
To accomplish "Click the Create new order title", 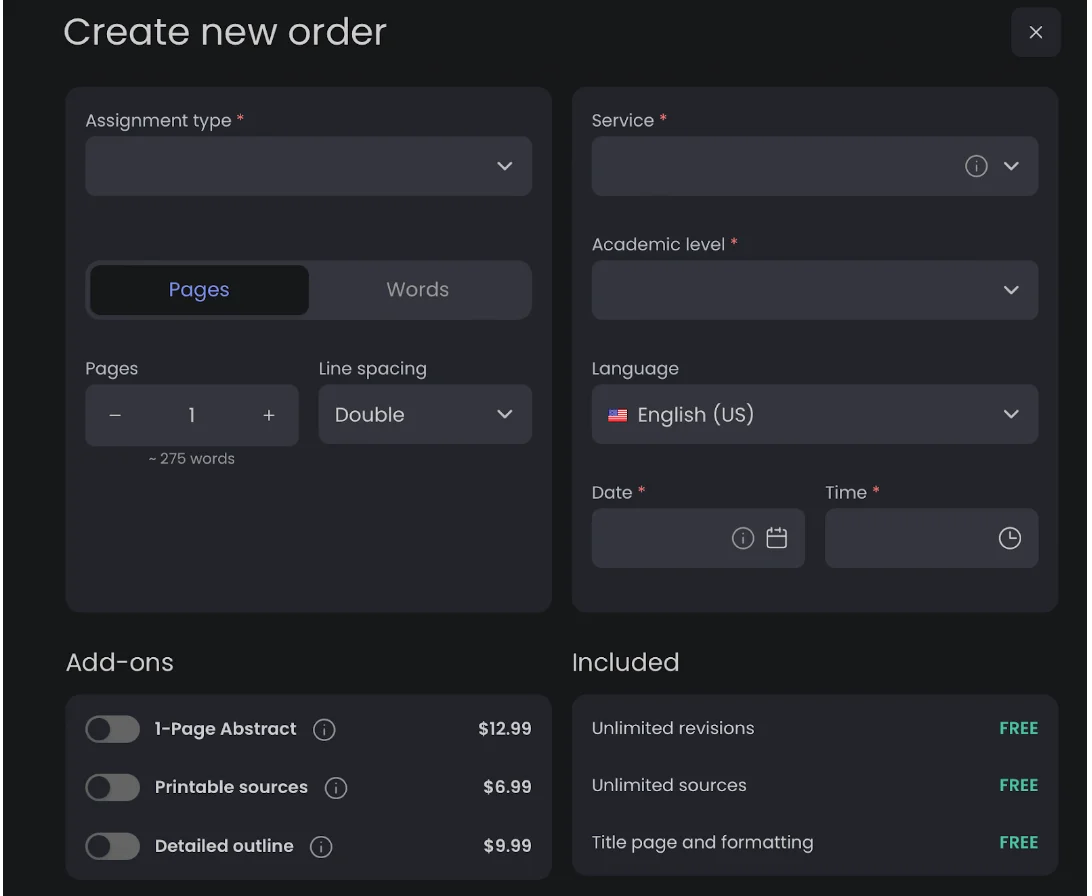I will pyautogui.click(x=225, y=32).
